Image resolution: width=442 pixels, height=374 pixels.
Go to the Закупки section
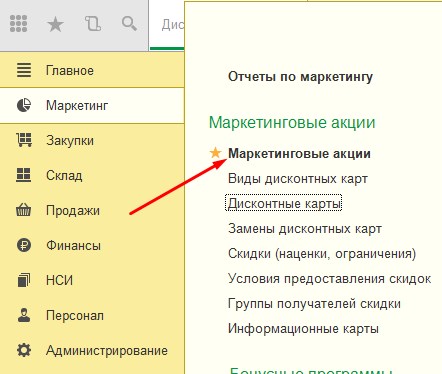(92, 140)
